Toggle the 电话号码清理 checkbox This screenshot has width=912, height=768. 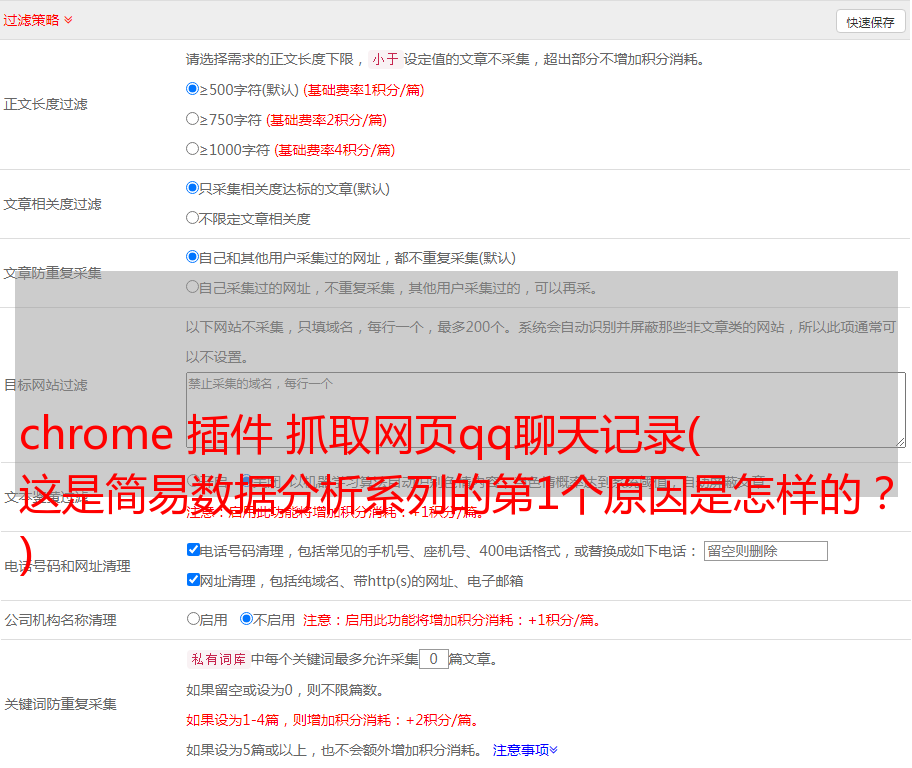click(x=193, y=550)
